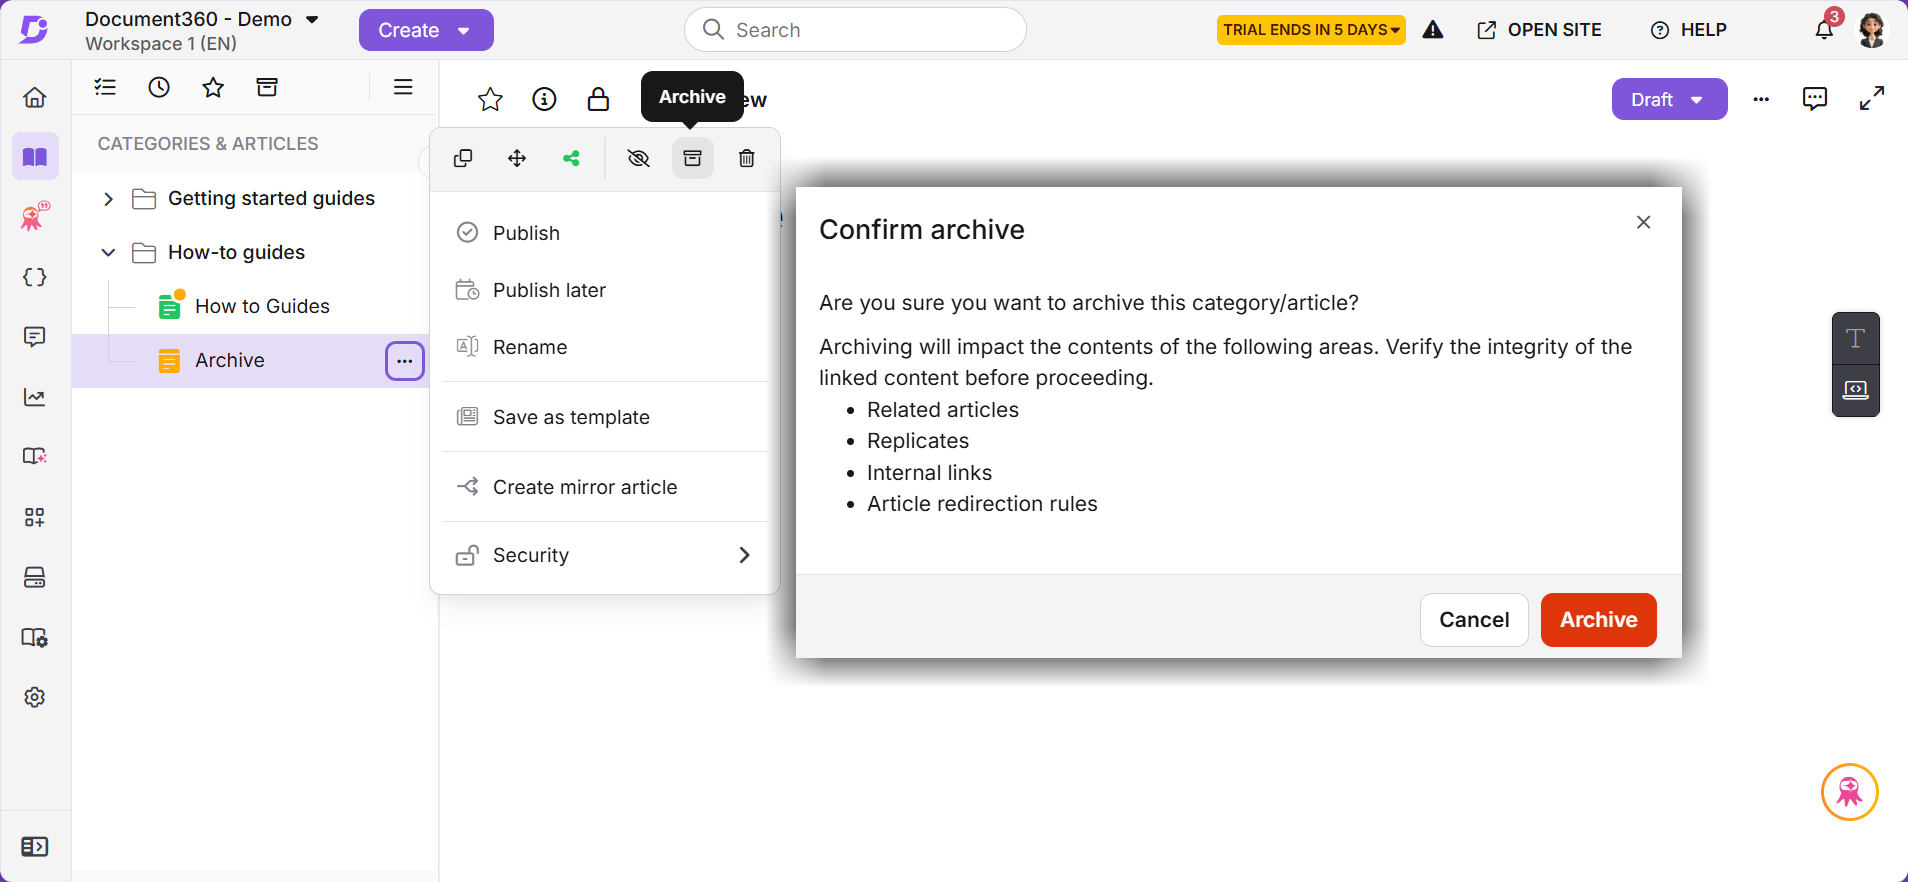Click the lock security icon in editor header
The height and width of the screenshot is (882, 1908).
pos(598,99)
